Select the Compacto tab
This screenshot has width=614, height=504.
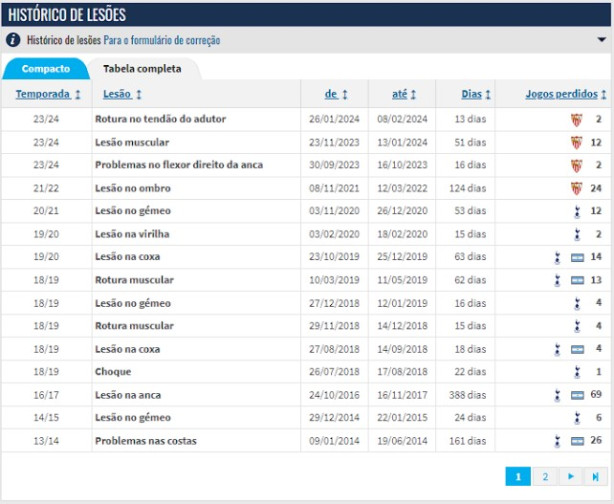click(46, 69)
